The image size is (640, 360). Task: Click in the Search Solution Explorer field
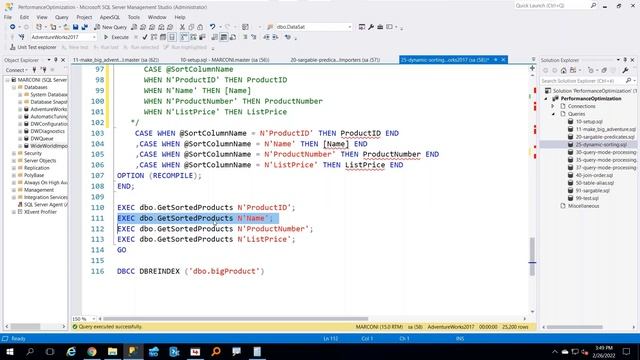583,81
